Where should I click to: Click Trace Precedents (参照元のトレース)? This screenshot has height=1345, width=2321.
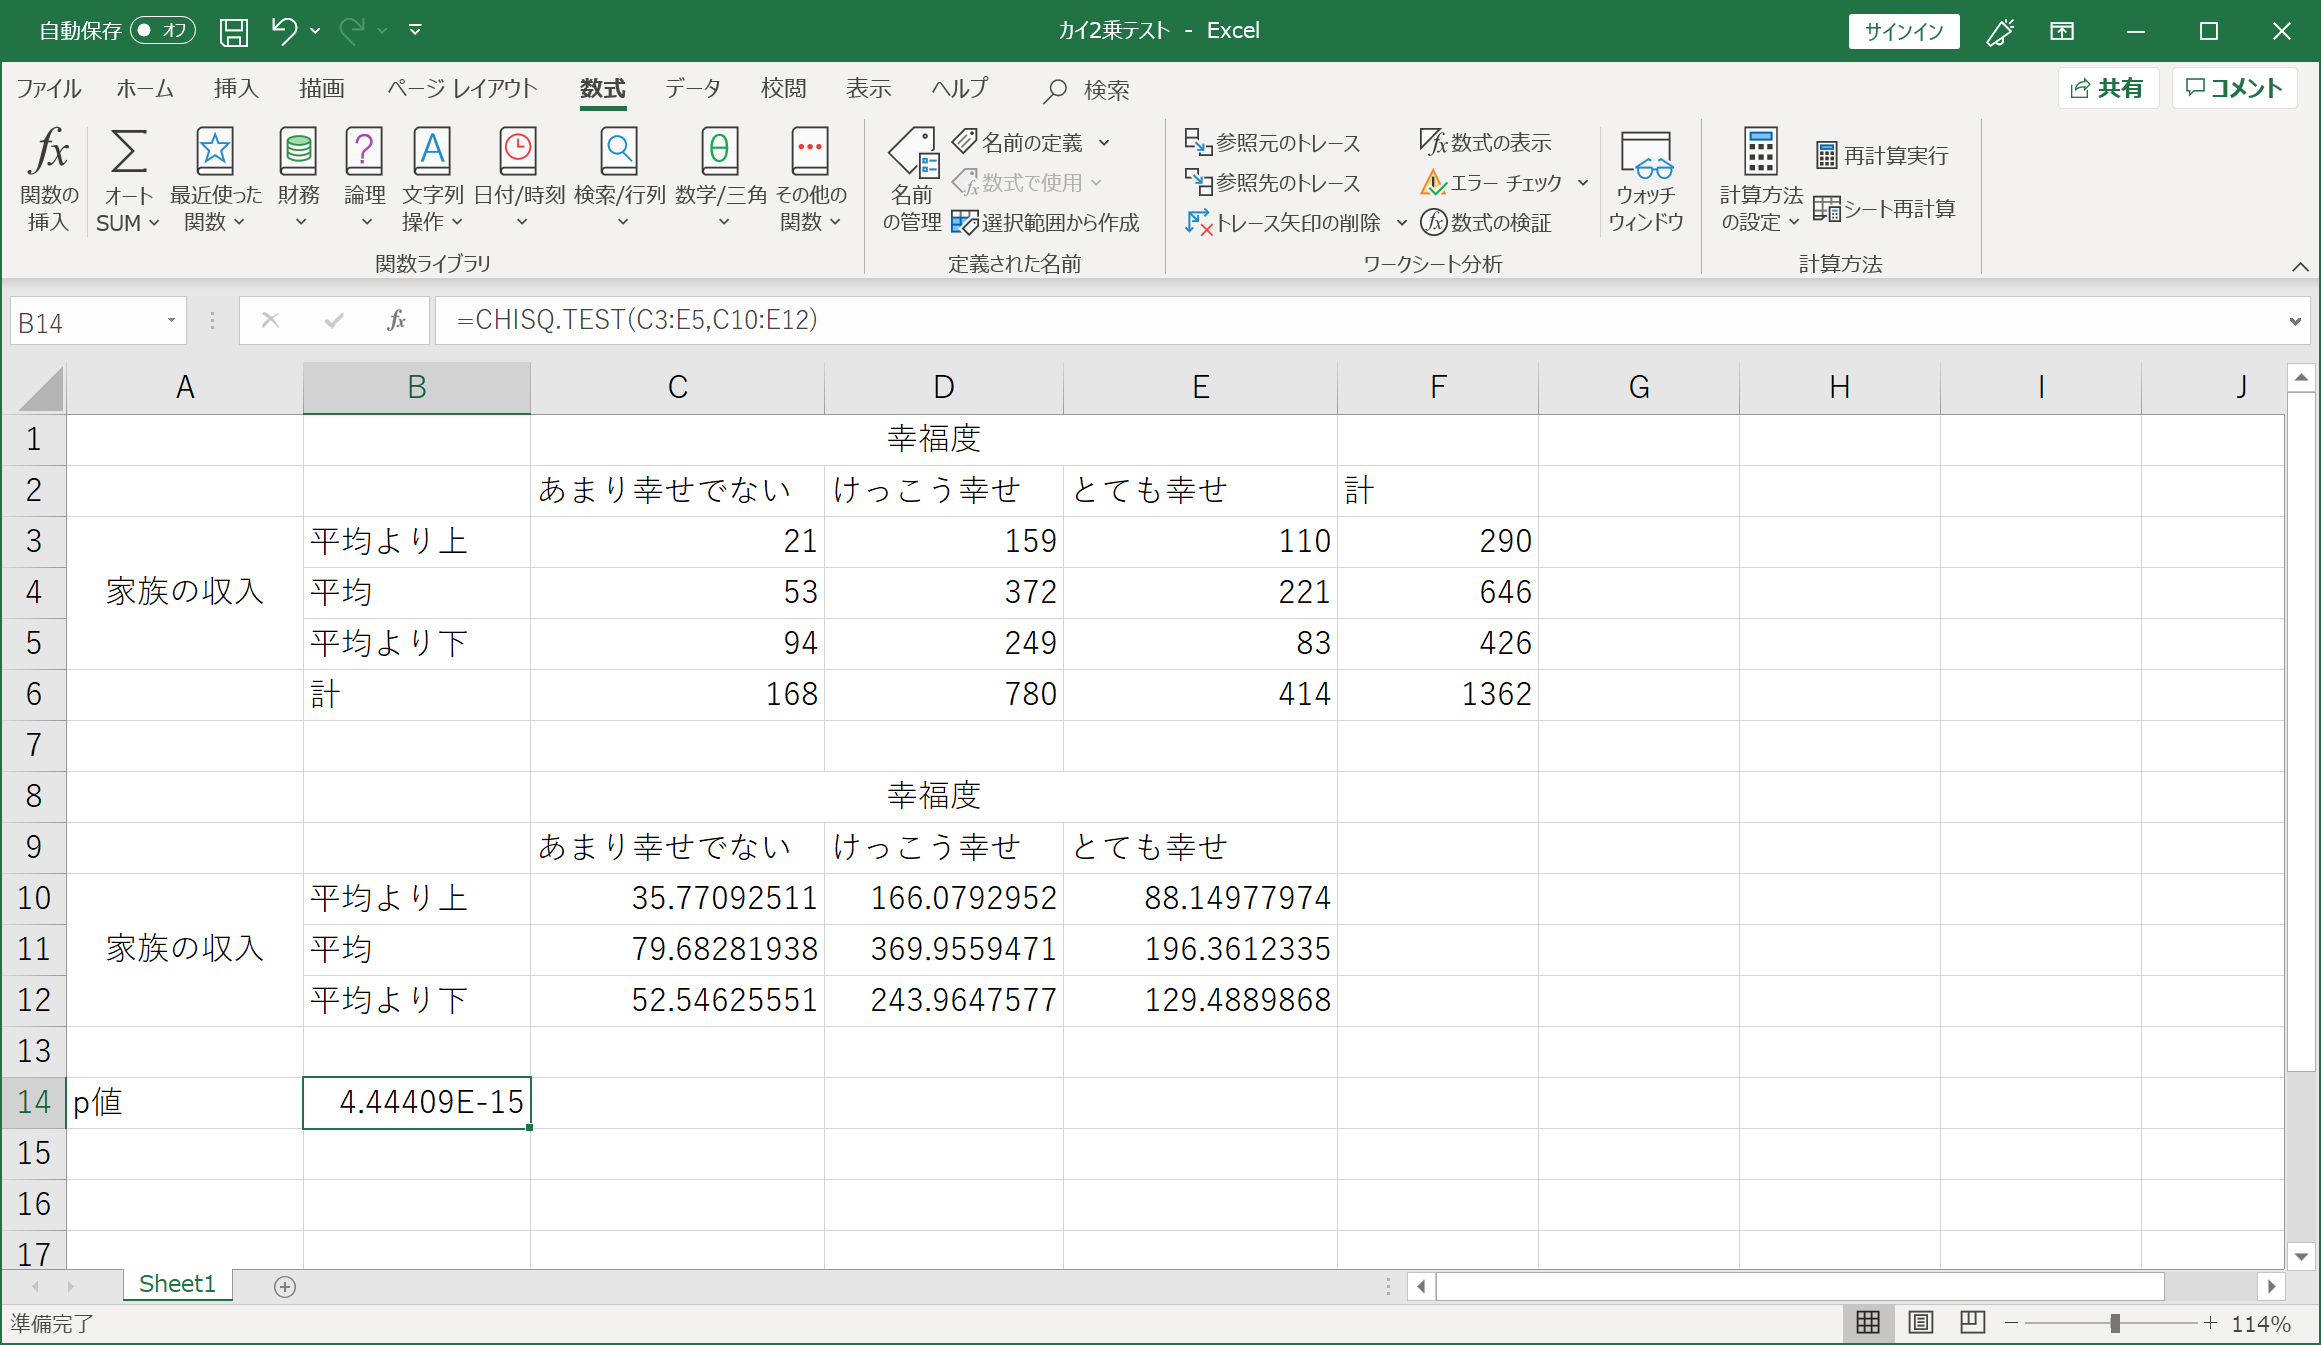(x=1272, y=143)
